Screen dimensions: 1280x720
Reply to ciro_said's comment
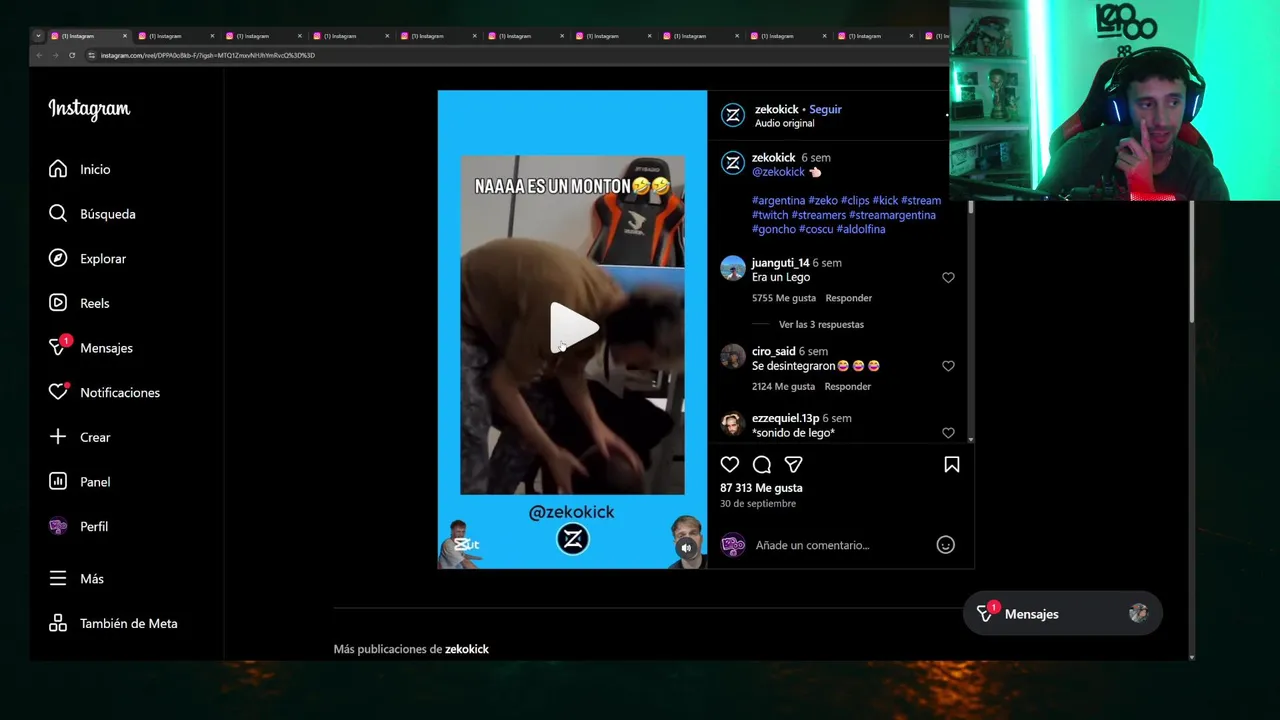(847, 386)
